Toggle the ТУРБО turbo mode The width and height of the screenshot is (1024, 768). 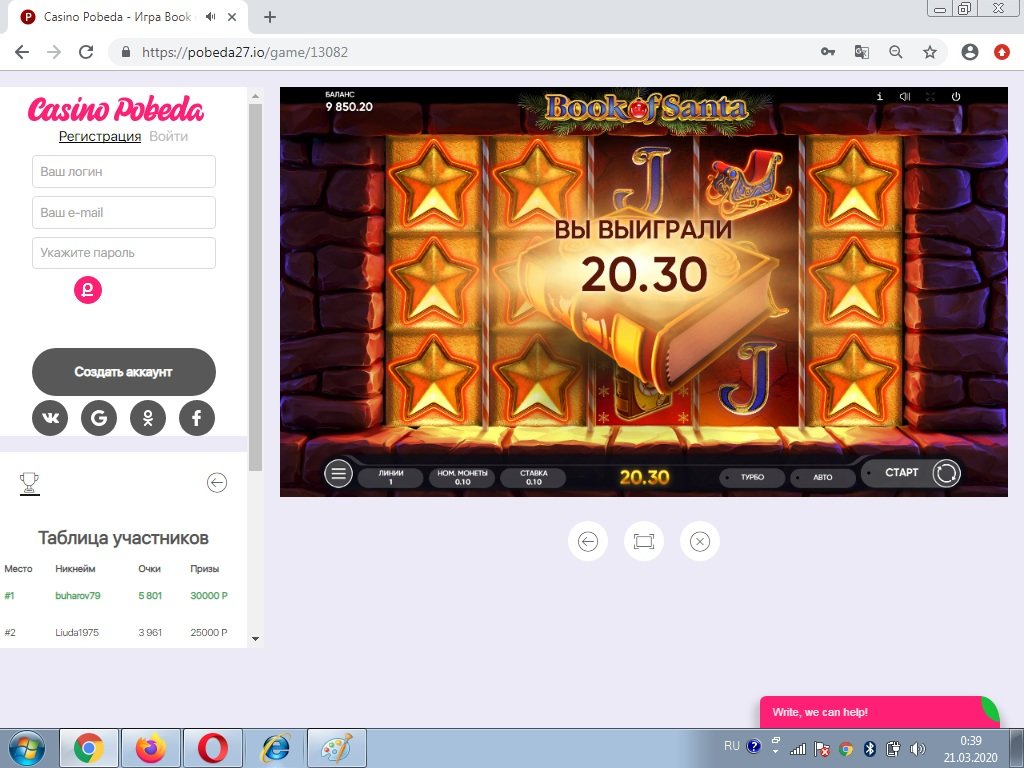[x=751, y=477]
